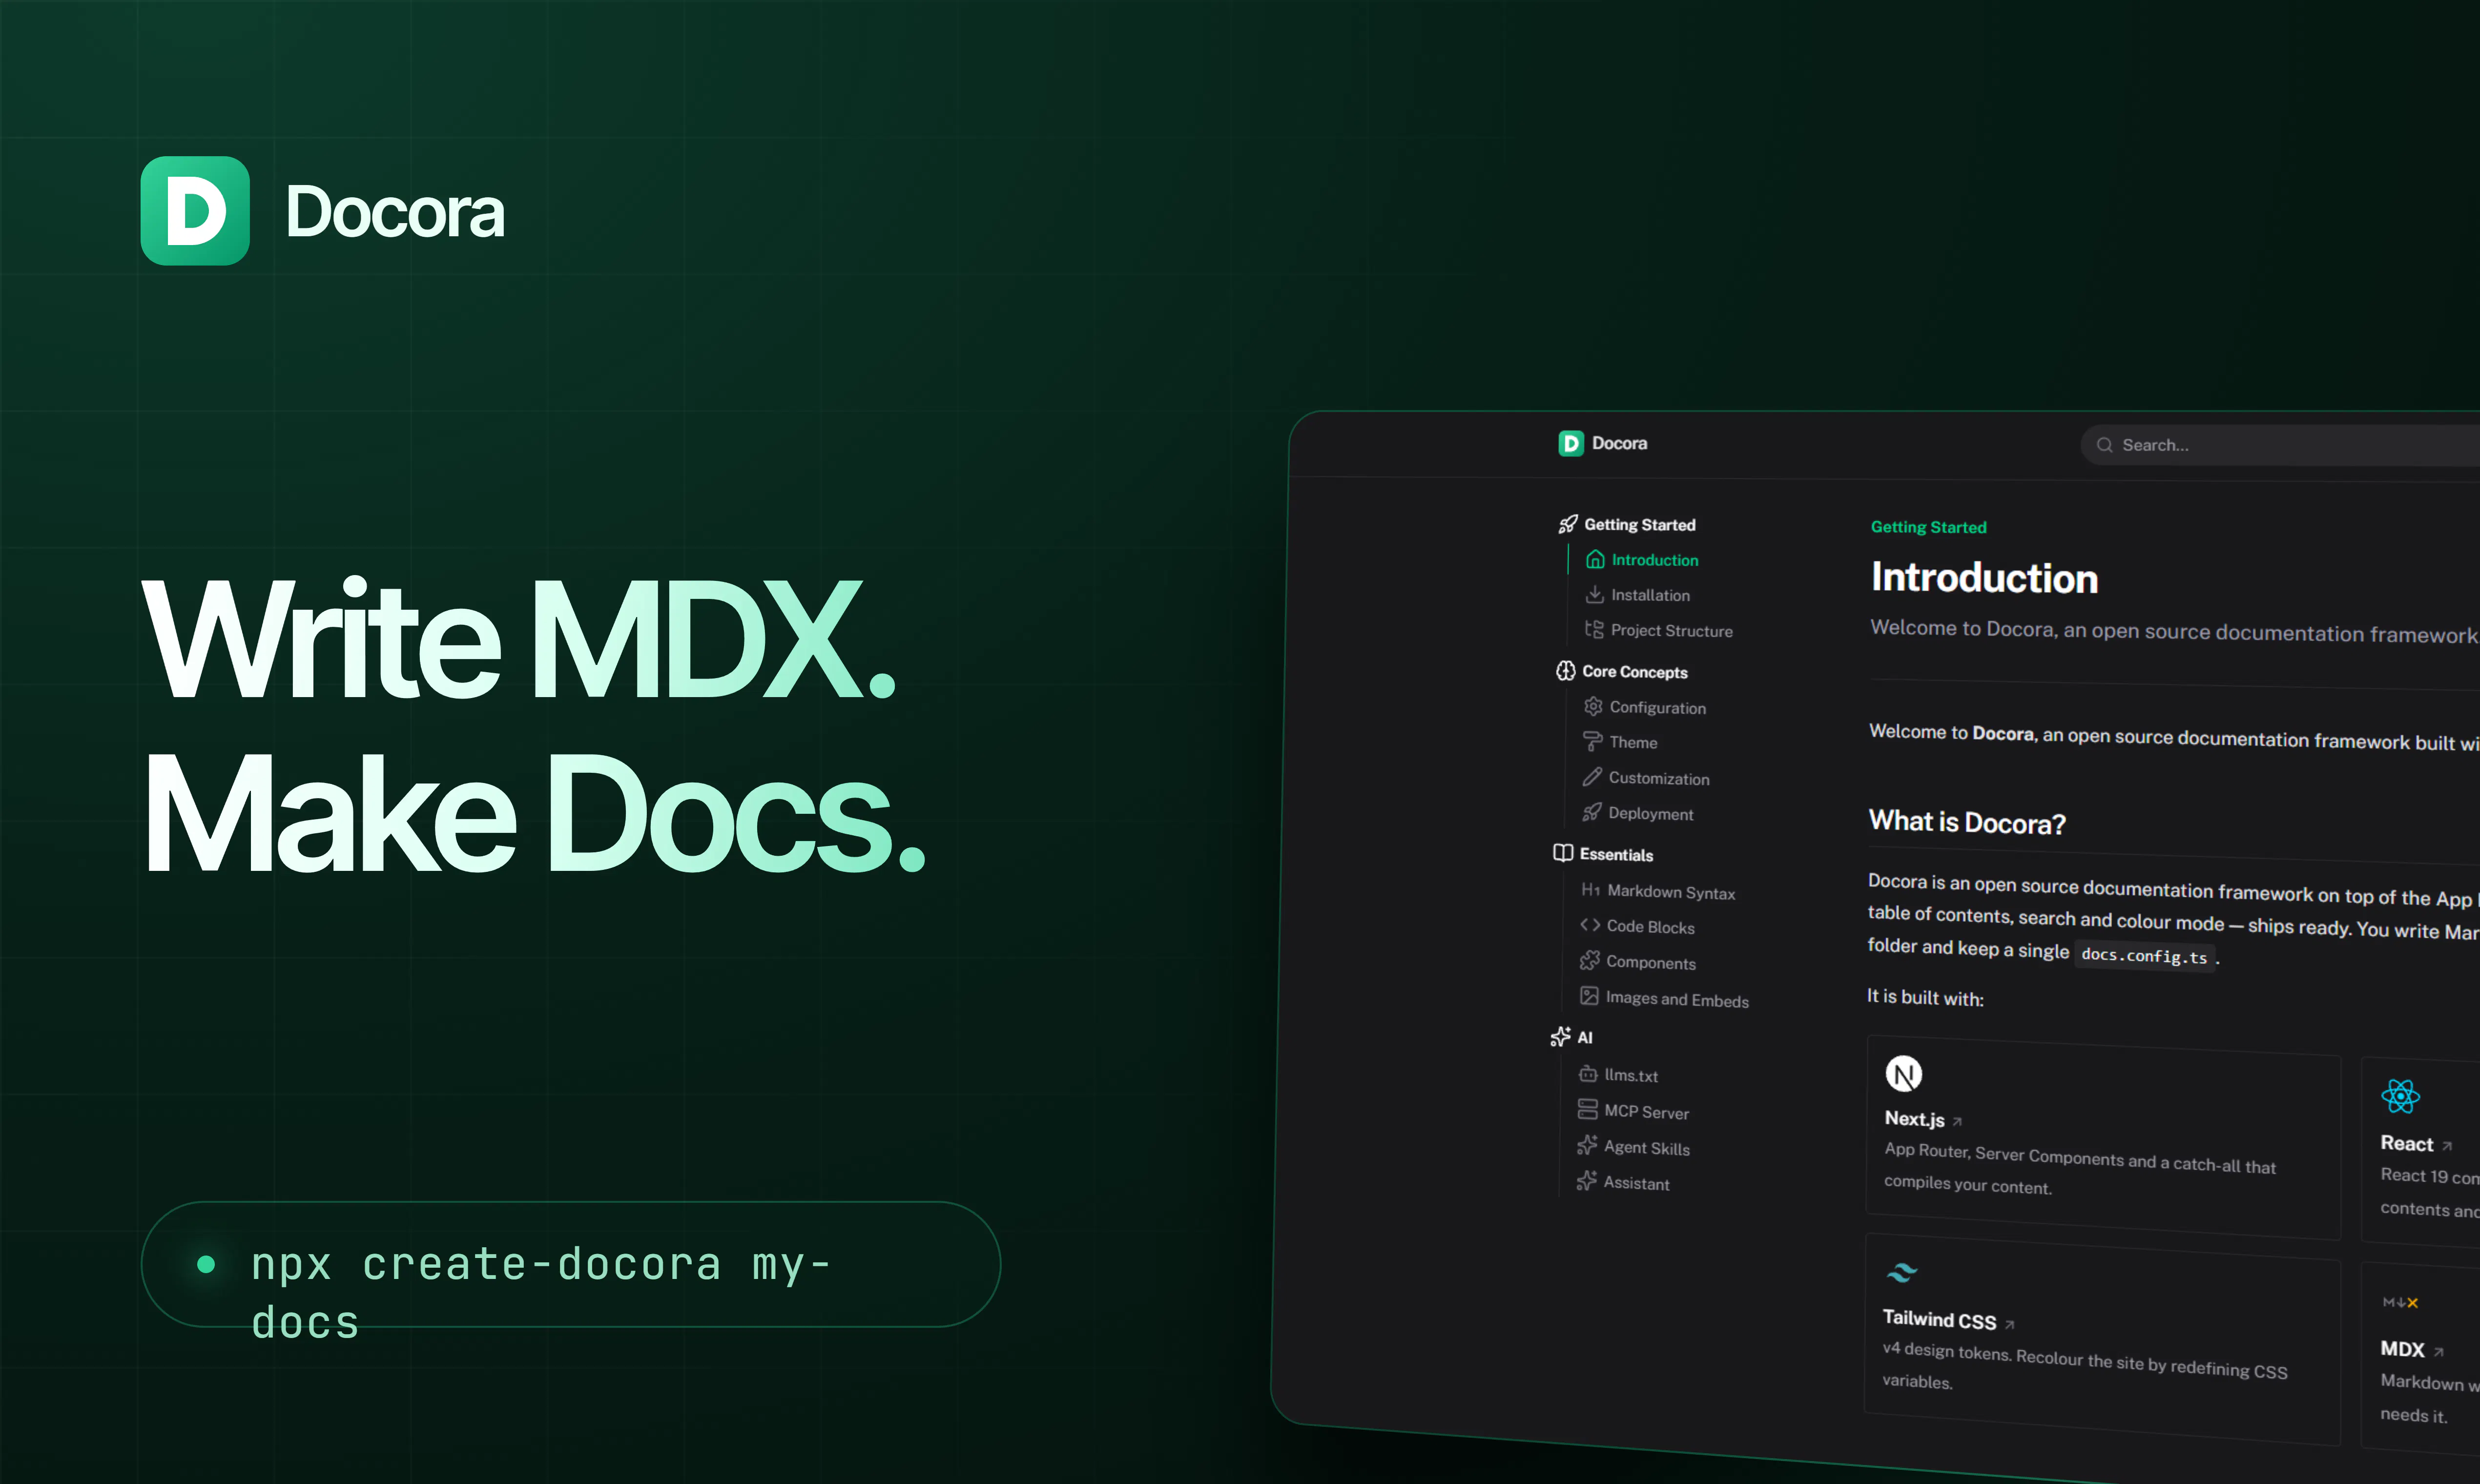This screenshot has height=1484, width=2480.
Task: Click the "Write MDX." headline text
Action: [x=519, y=639]
